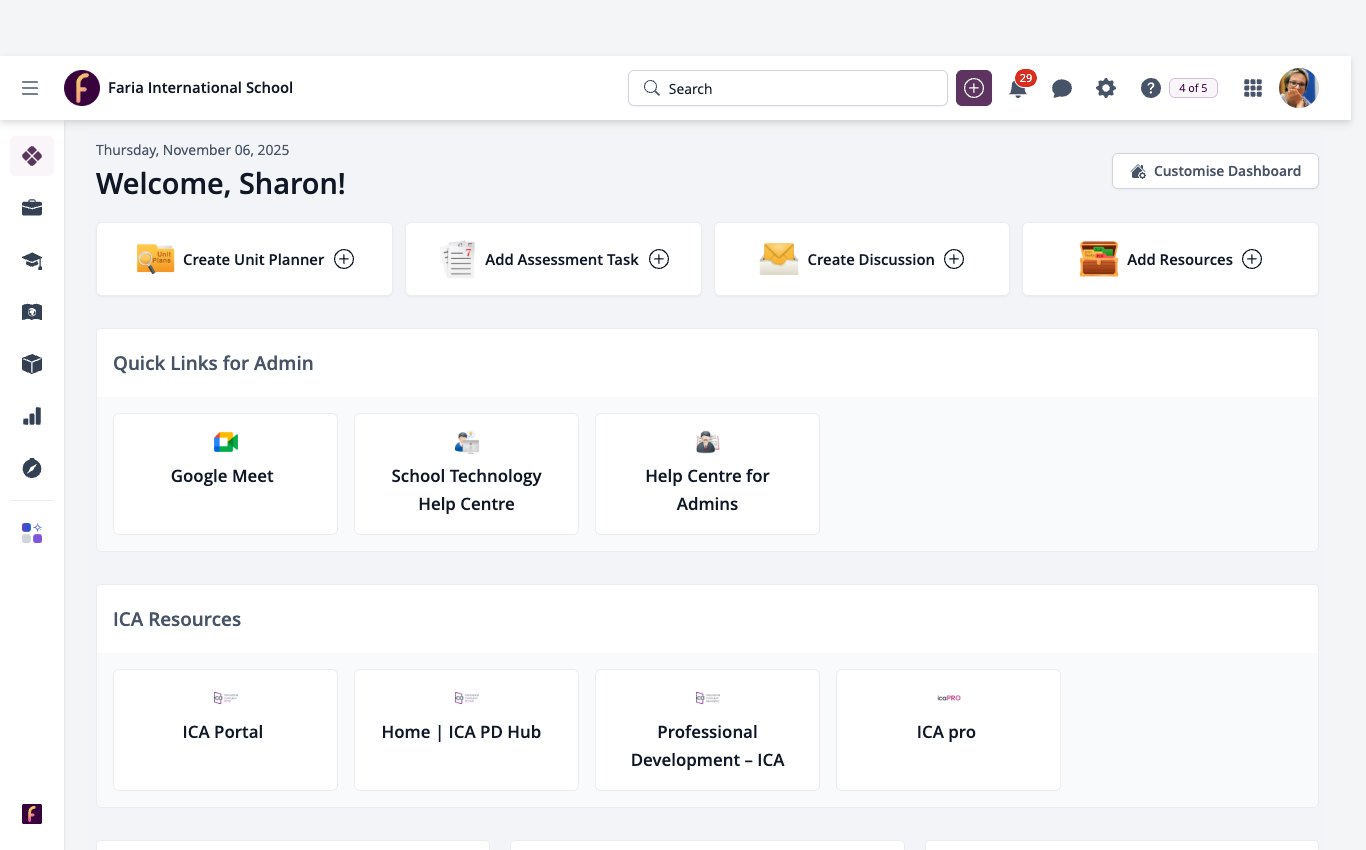This screenshot has width=1366, height=850.
Task: Open the hamburger navigation menu
Action: [x=30, y=88]
